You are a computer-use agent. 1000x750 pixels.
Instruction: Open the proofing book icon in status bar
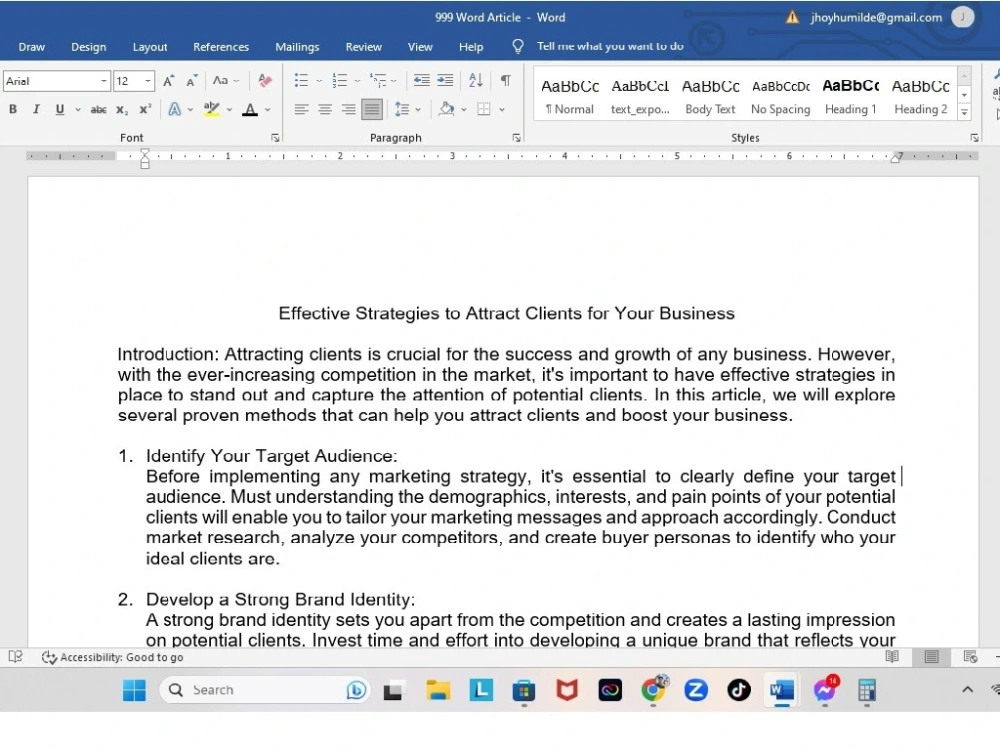pyautogui.click(x=15, y=657)
